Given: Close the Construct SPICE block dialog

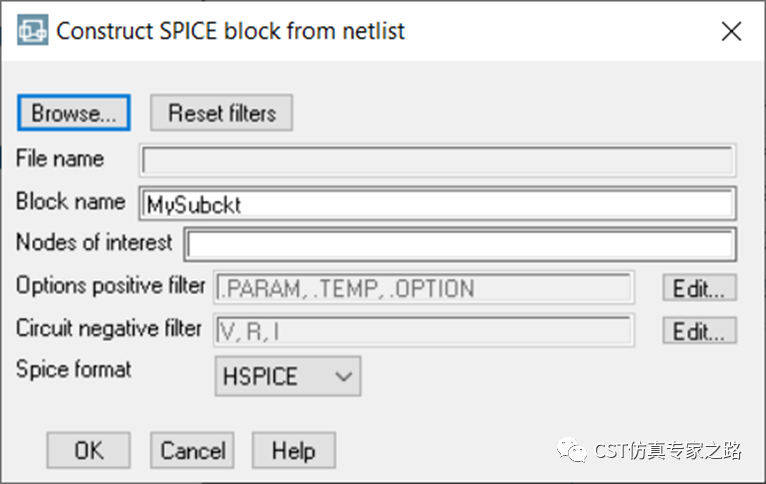Looking at the screenshot, I should (732, 31).
